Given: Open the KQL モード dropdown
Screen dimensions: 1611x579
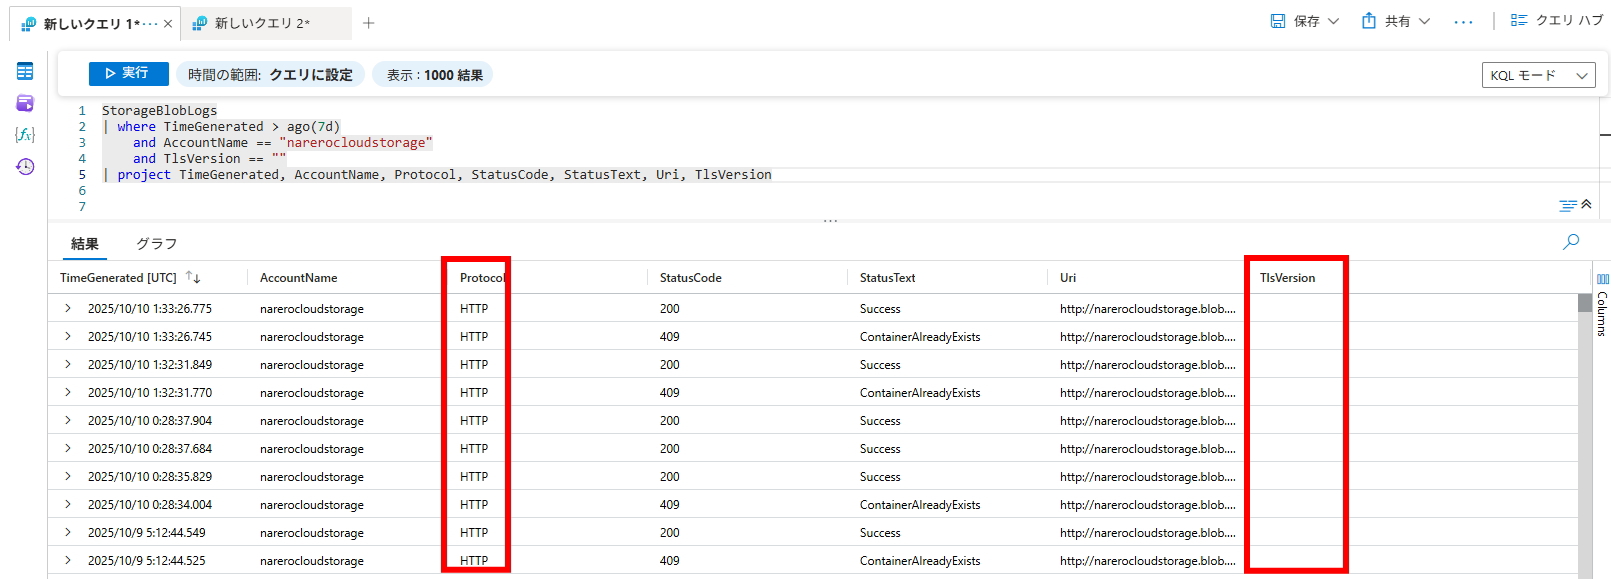Looking at the screenshot, I should coord(1538,75).
